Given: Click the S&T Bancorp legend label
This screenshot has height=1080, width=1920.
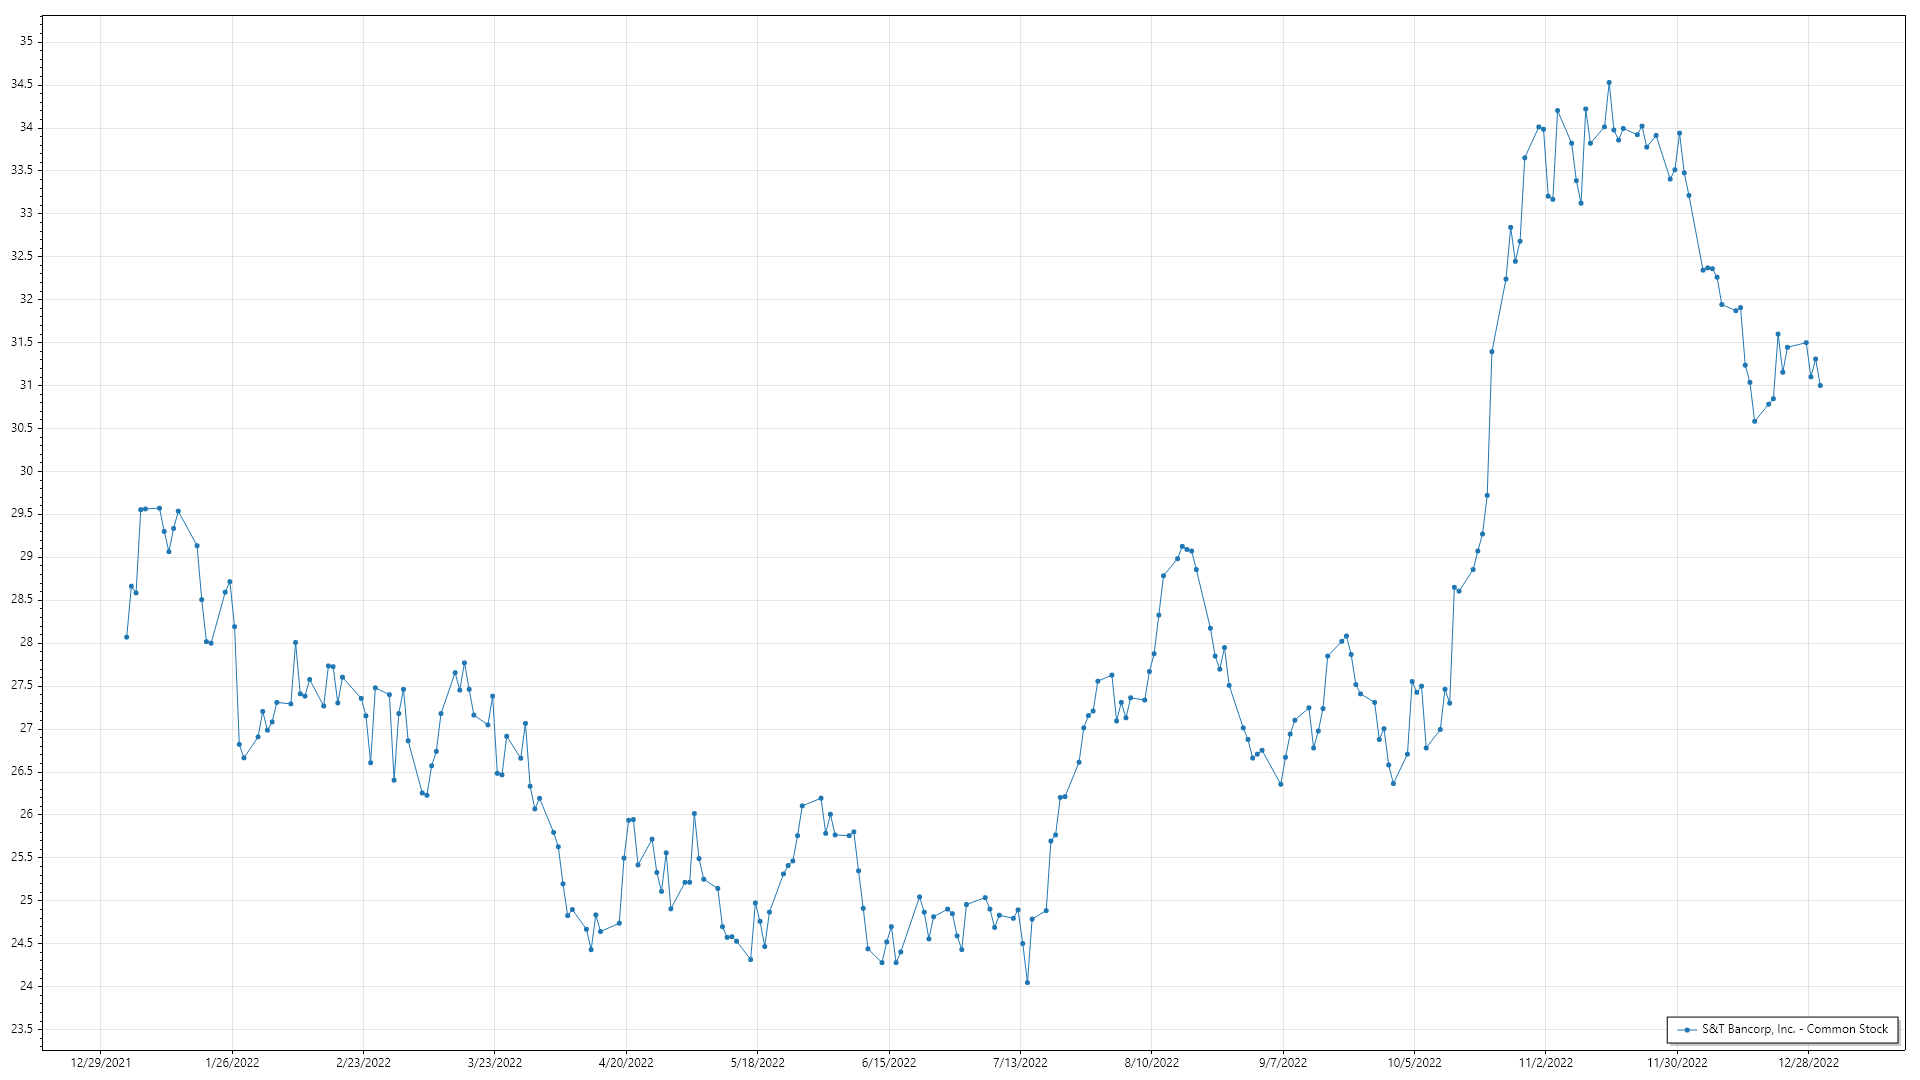Looking at the screenshot, I should 1794,1029.
